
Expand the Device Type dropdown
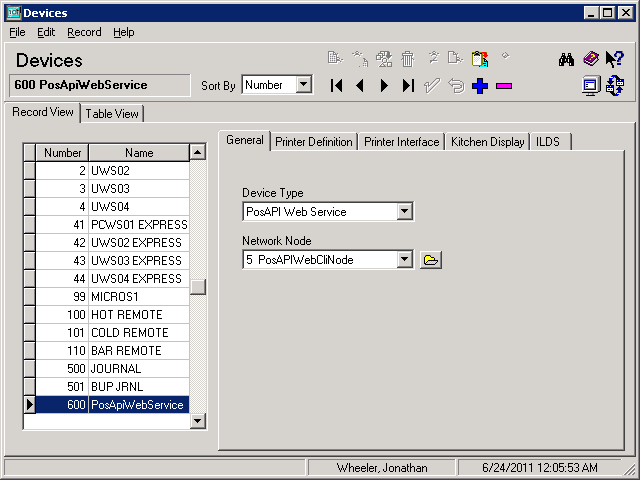(x=404, y=211)
